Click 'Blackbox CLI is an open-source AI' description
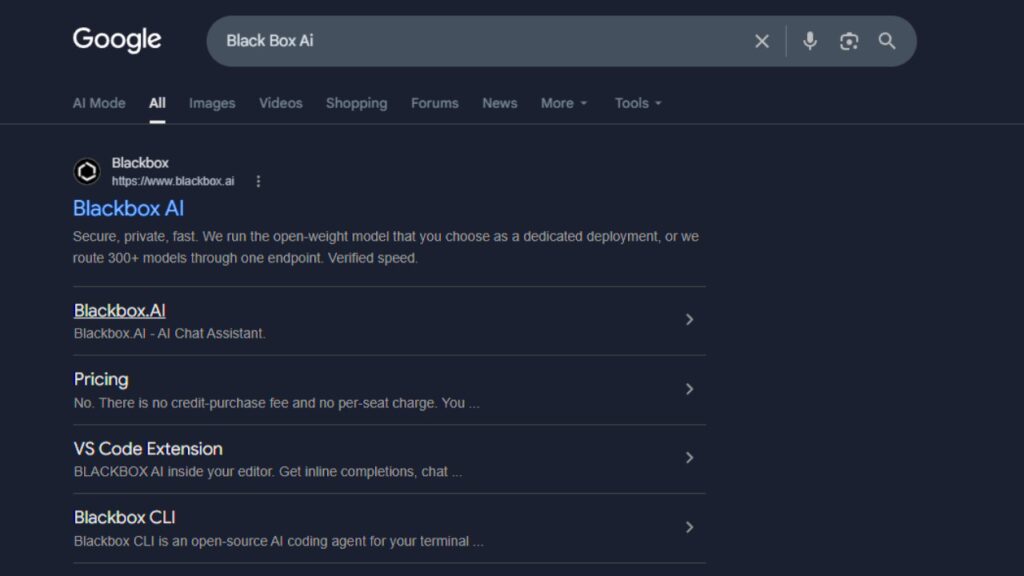This screenshot has height=576, width=1024. [279, 541]
